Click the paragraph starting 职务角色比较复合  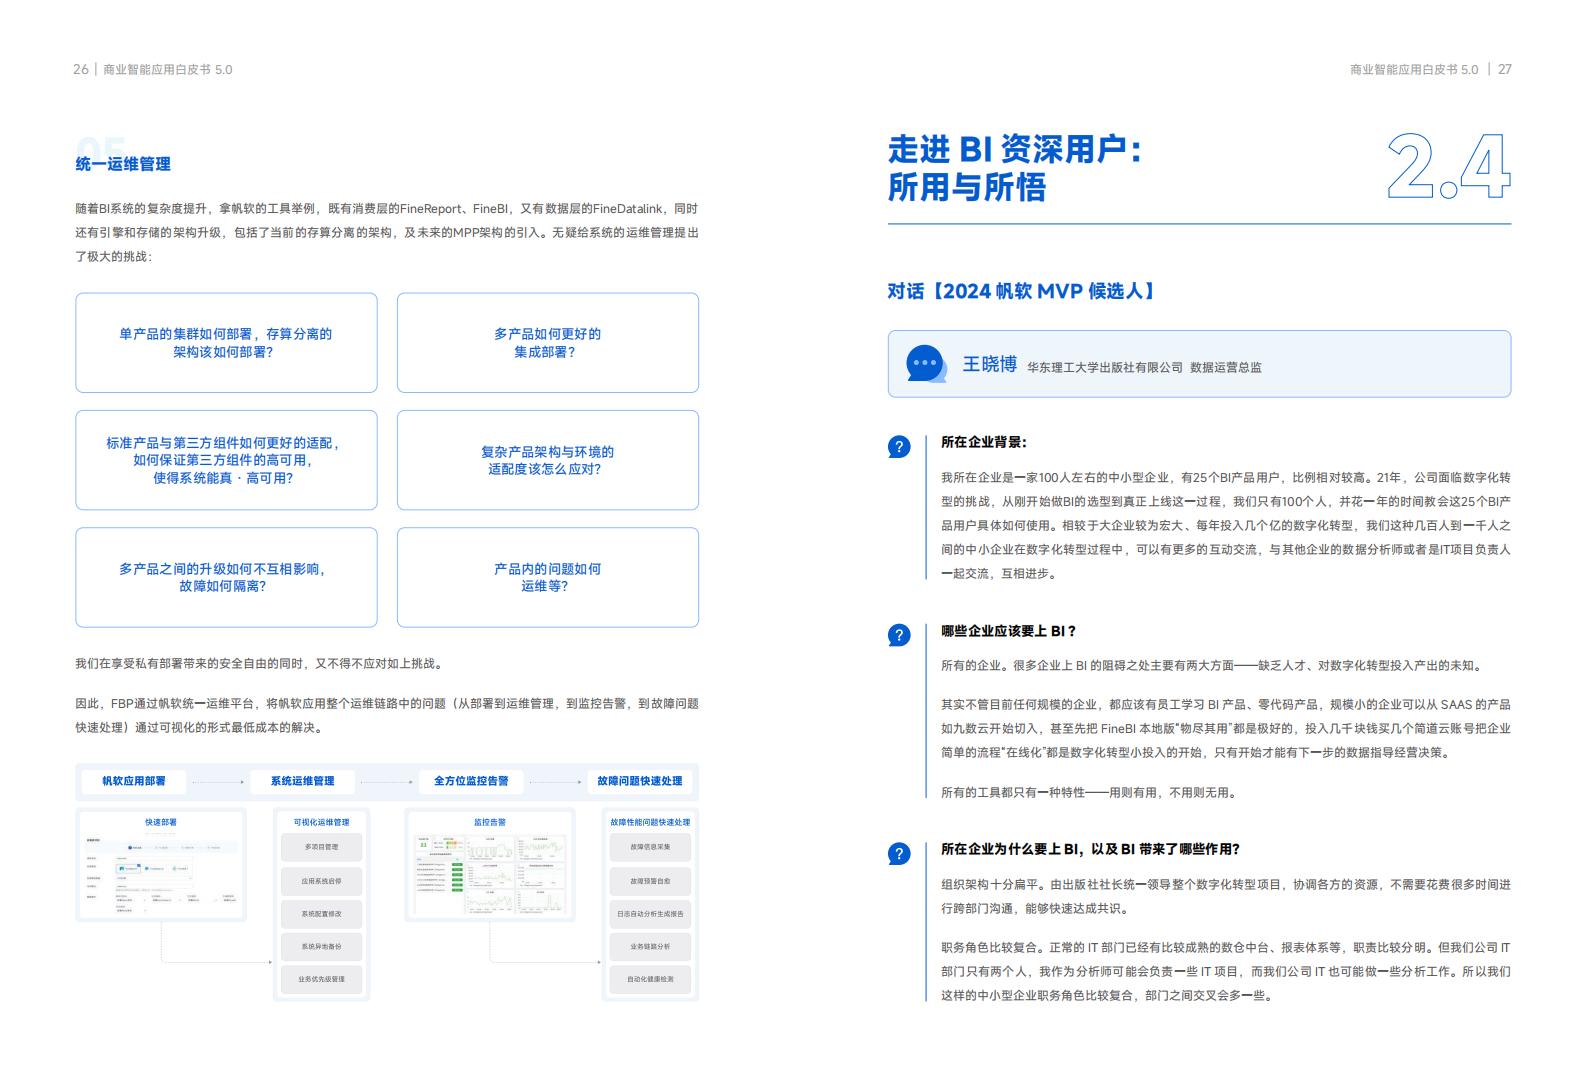[1226, 971]
